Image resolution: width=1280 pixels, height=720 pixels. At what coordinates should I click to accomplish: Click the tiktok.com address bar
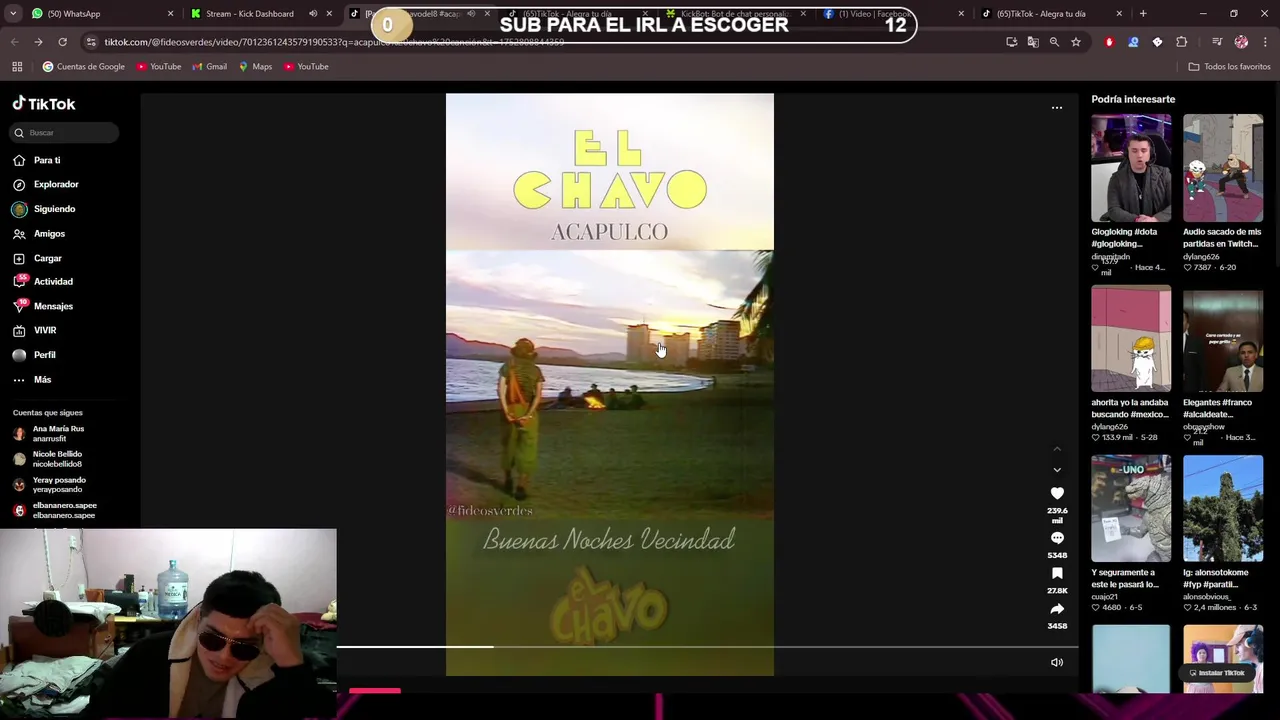pos(540,42)
